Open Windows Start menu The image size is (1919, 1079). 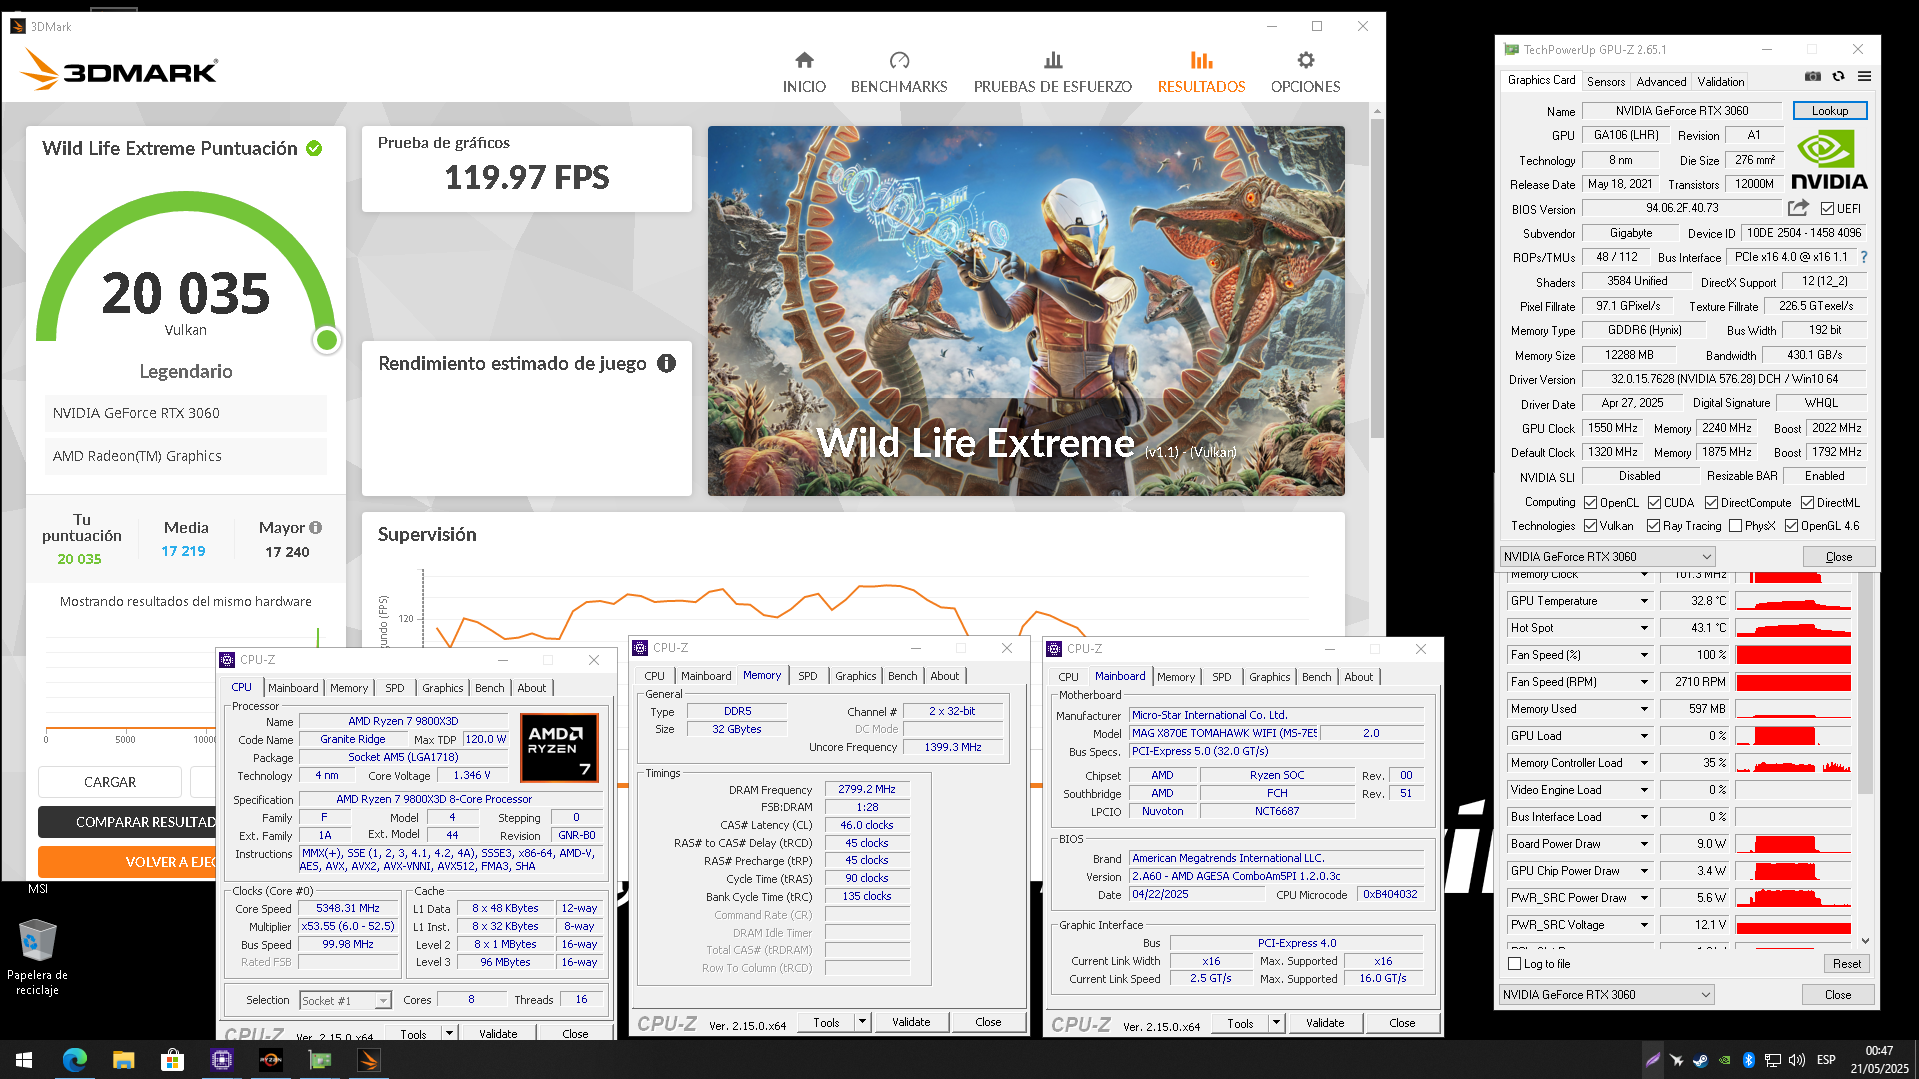click(x=24, y=1060)
